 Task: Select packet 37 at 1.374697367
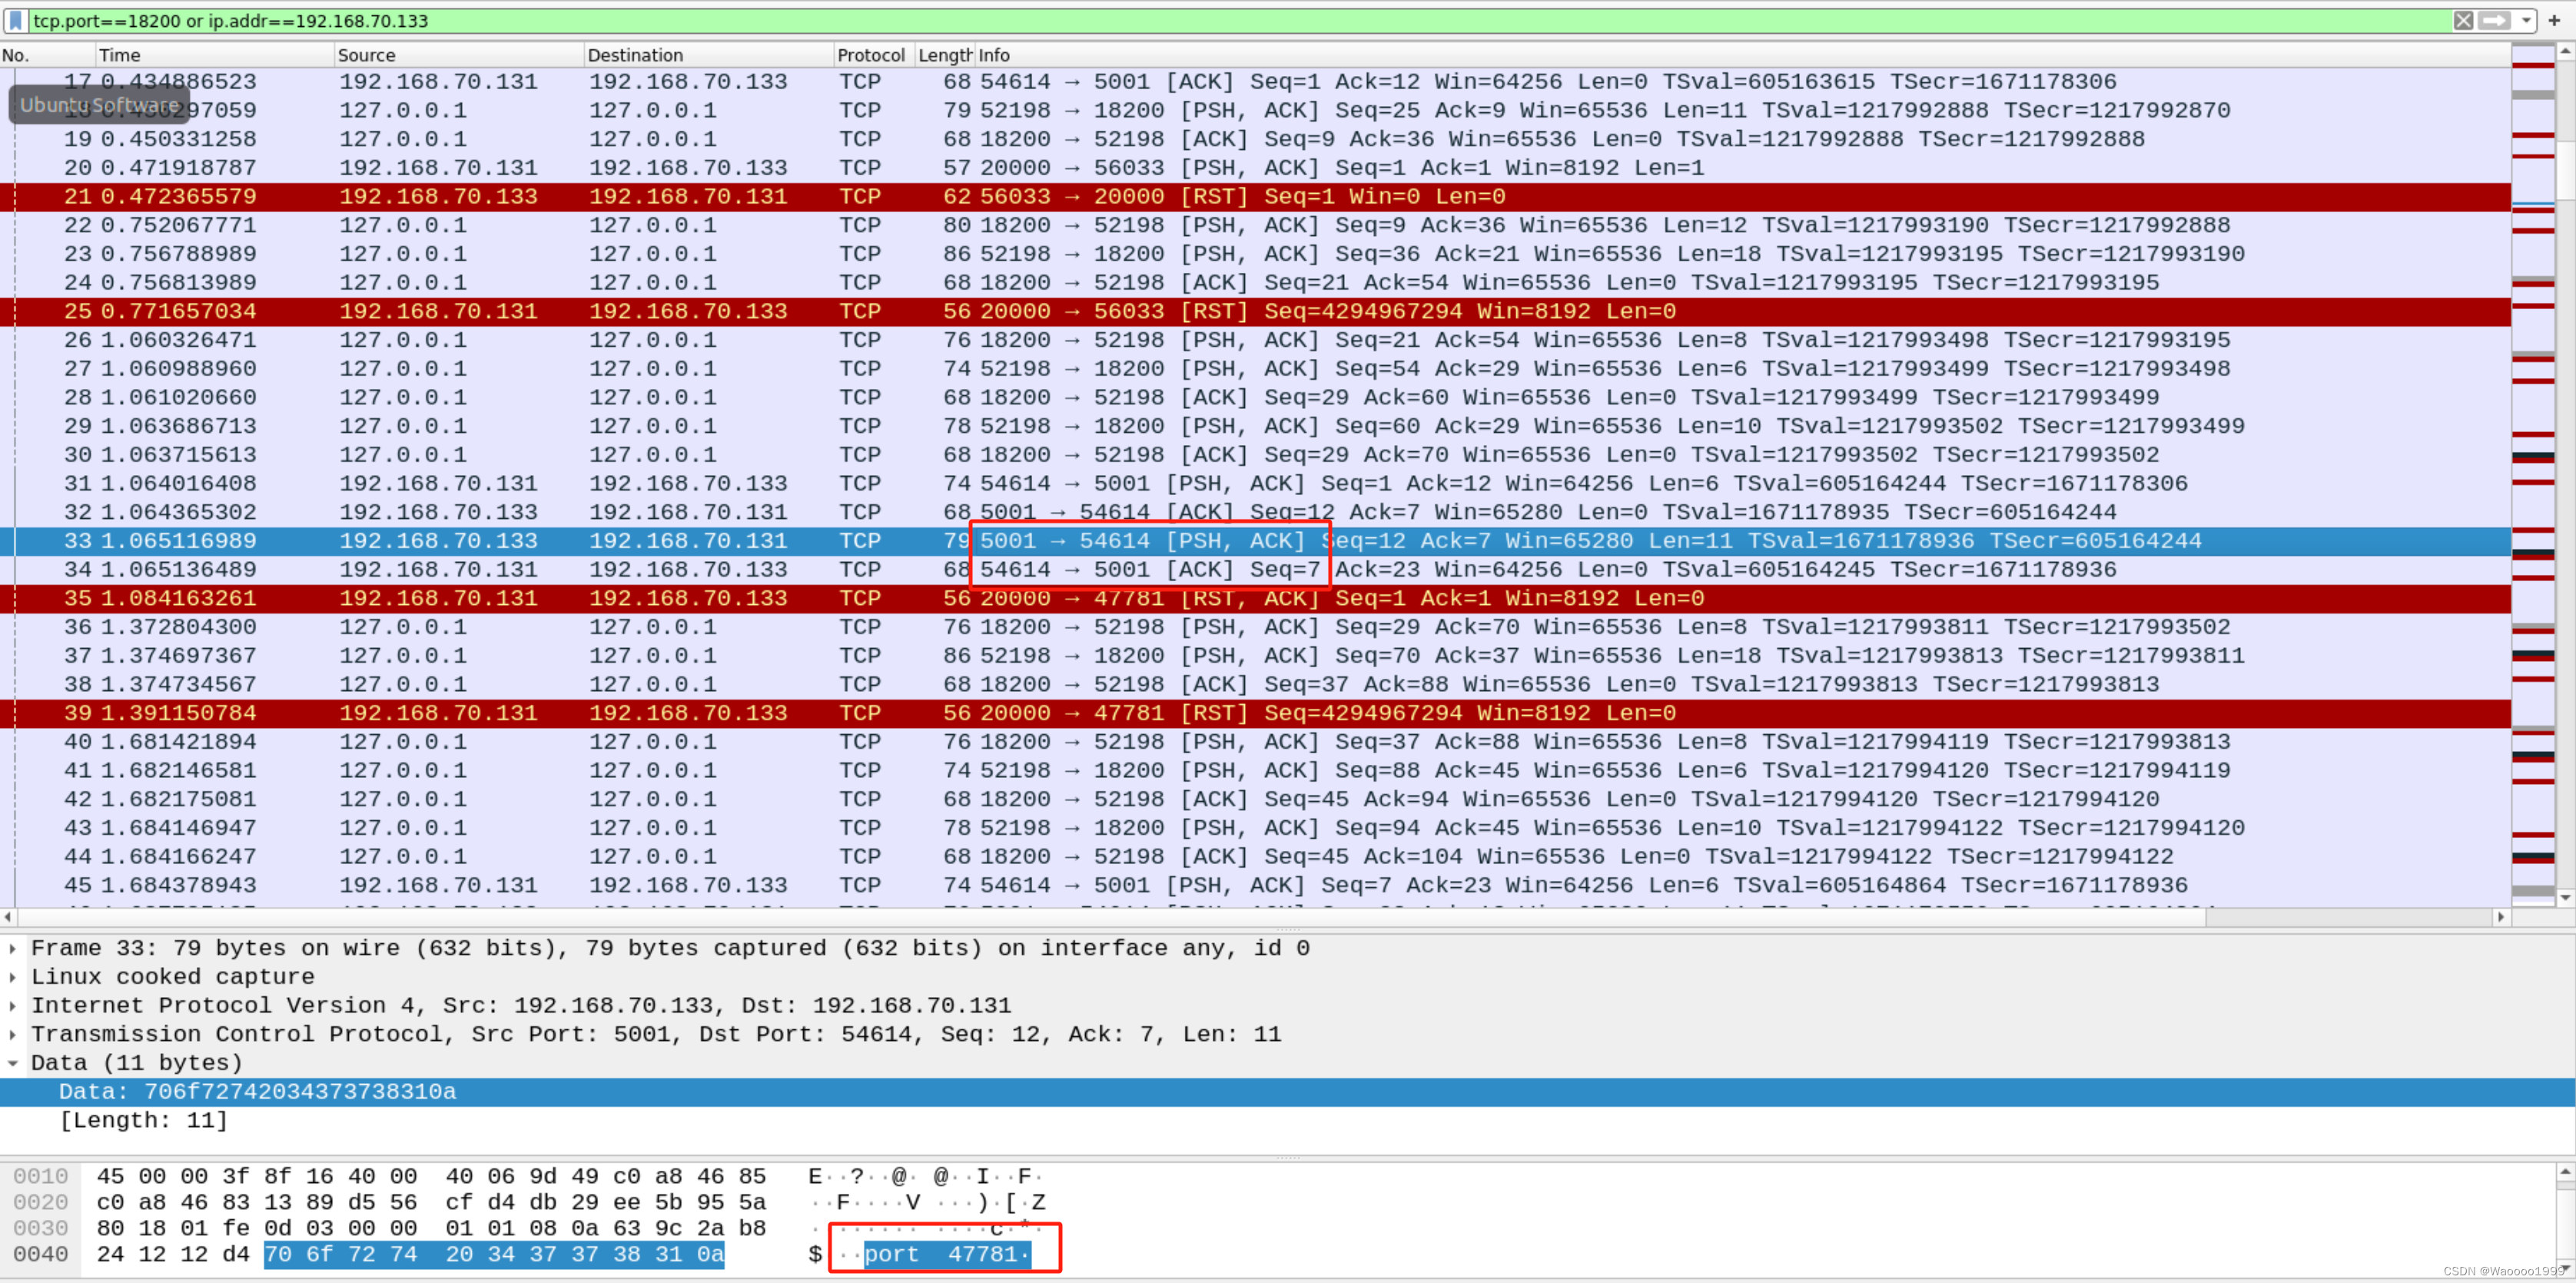click(x=1255, y=656)
